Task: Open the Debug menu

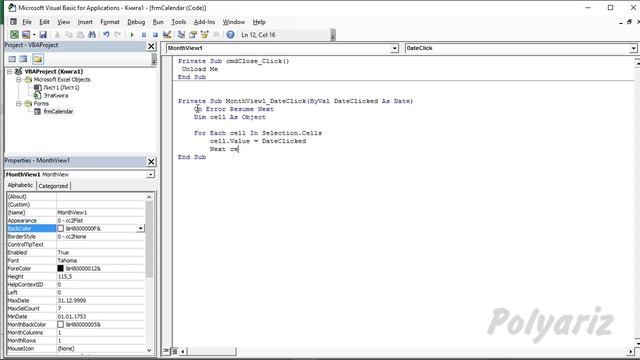Action: 136,22
